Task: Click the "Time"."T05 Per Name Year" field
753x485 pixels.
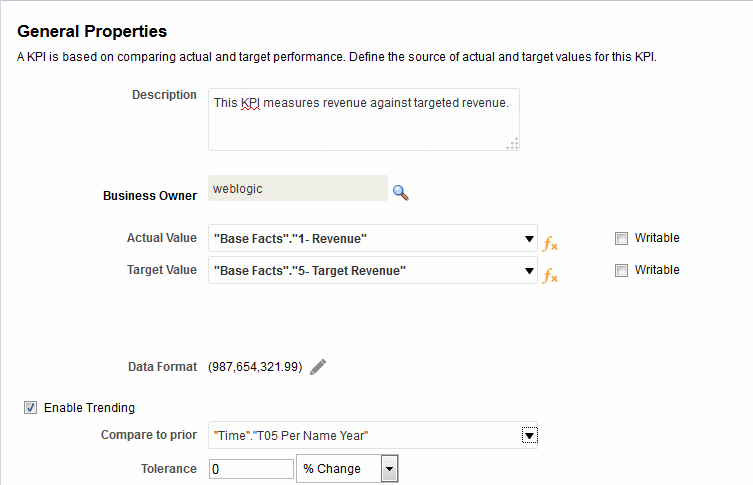Action: [373, 435]
